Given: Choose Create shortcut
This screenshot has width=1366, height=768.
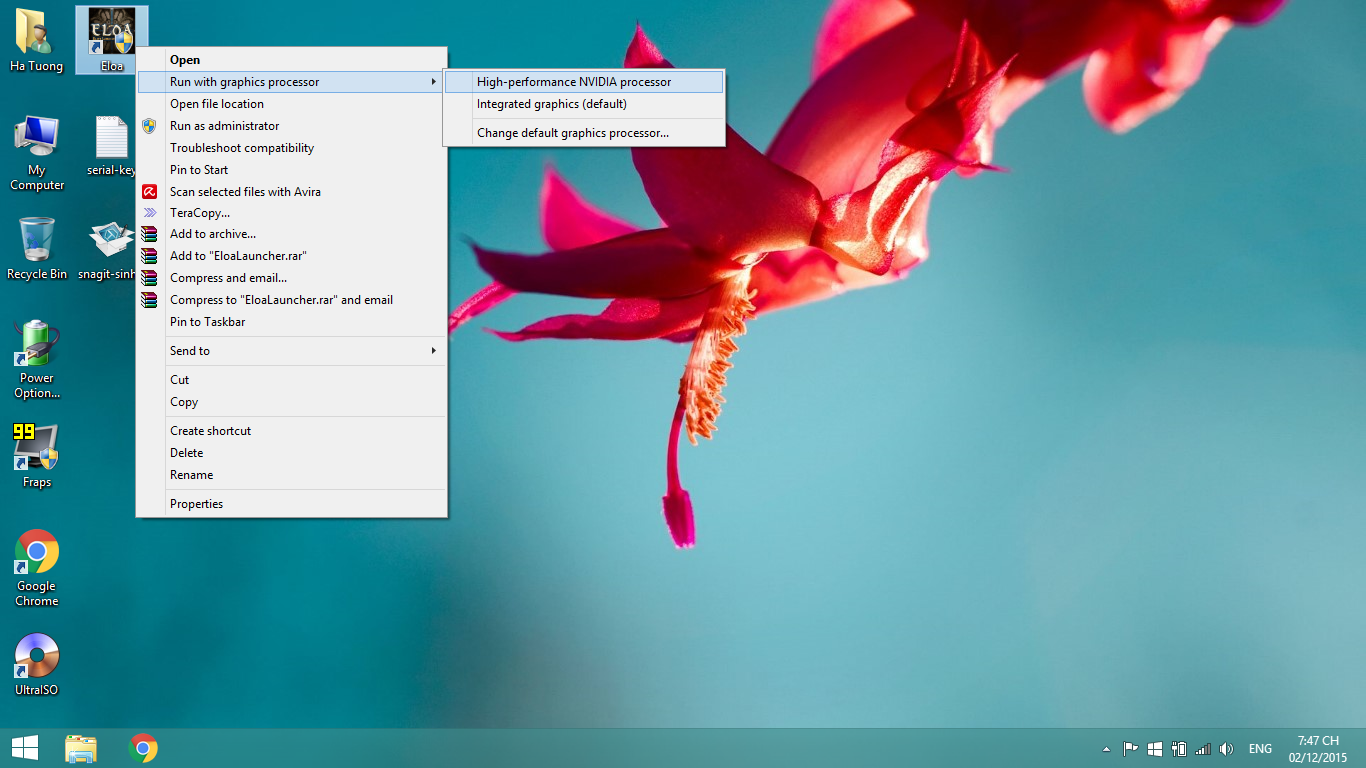Looking at the screenshot, I should [x=291, y=431].
